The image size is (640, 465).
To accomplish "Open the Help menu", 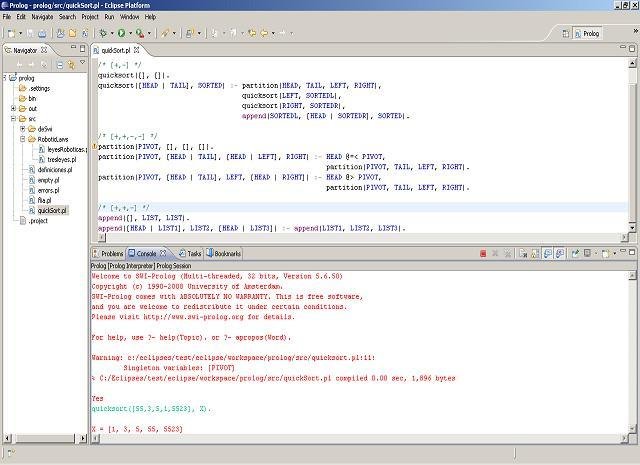I will point(151,17).
